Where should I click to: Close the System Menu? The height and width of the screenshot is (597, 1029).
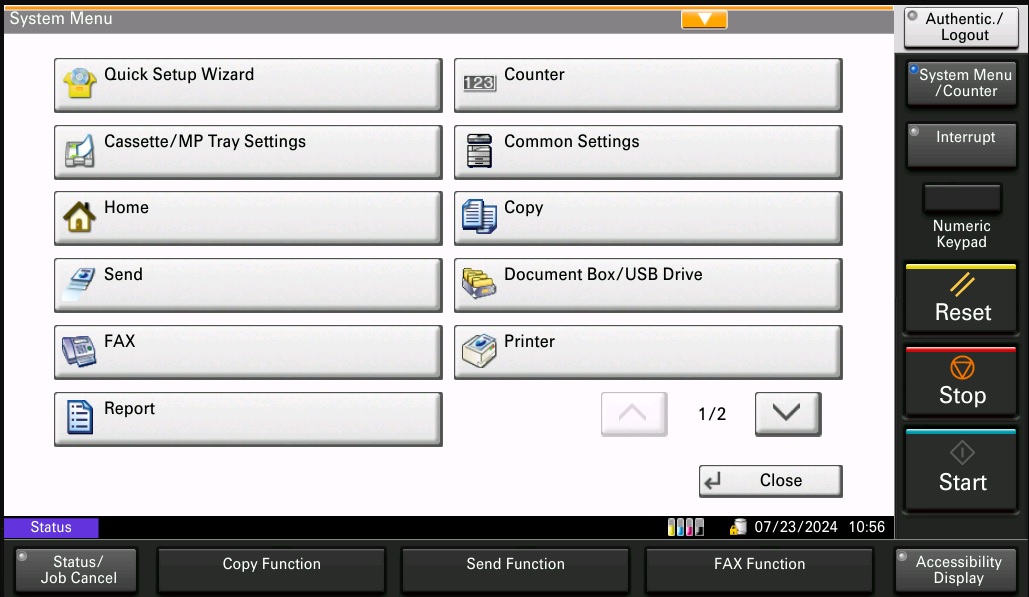click(770, 481)
